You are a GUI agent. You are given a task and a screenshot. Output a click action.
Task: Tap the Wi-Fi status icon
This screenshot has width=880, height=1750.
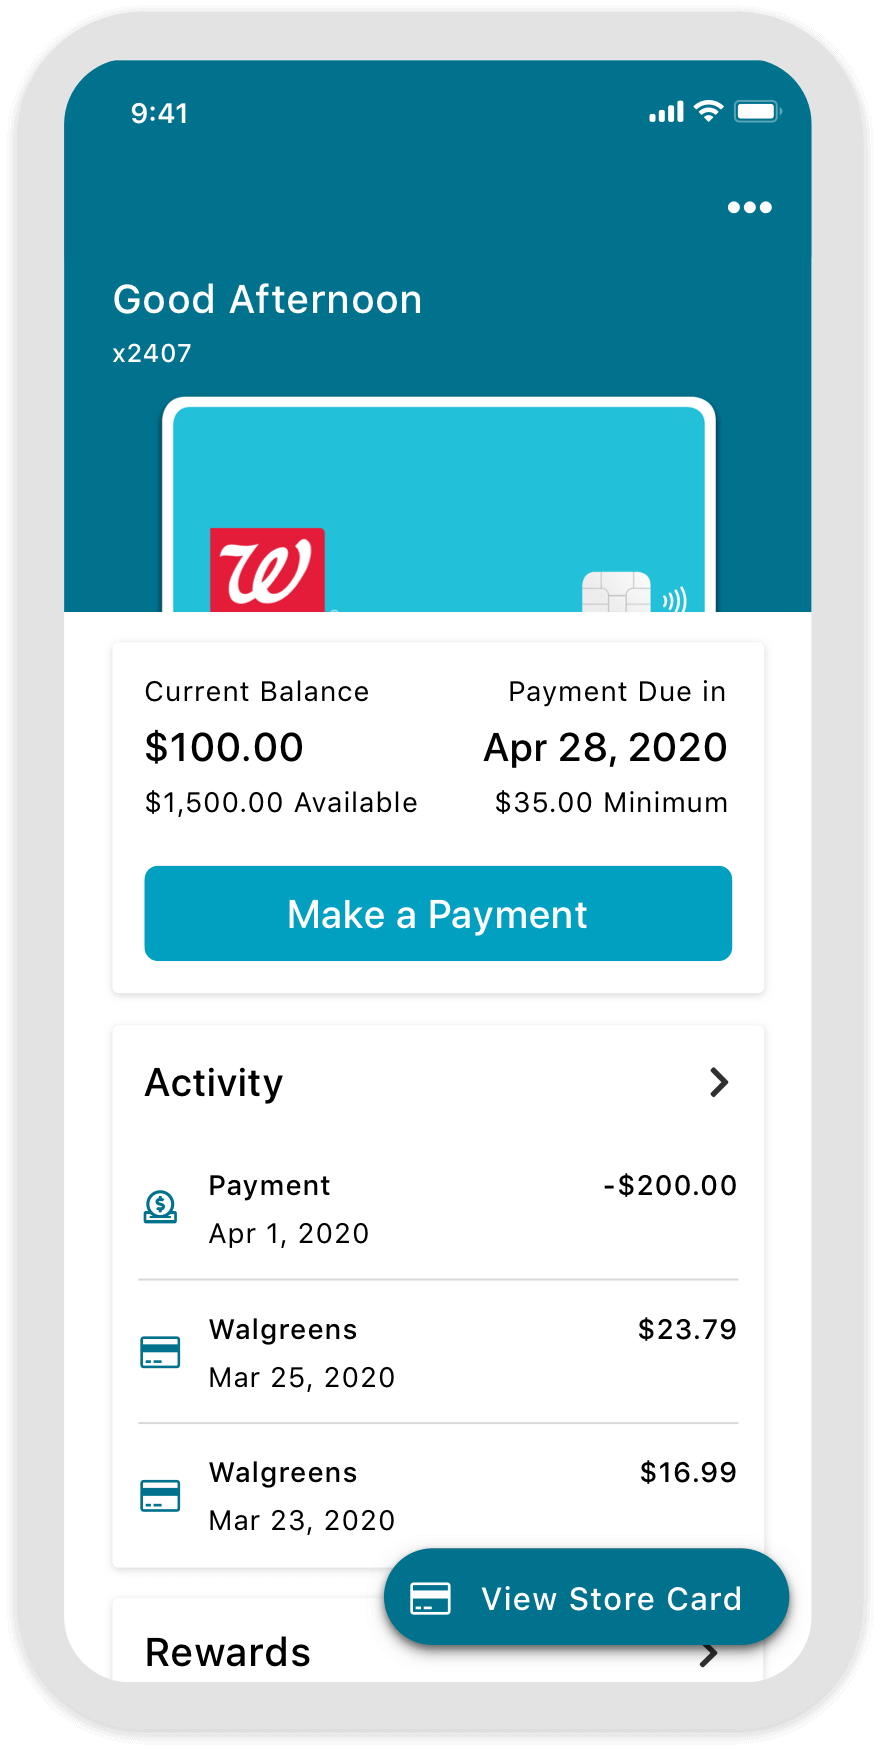tap(708, 111)
